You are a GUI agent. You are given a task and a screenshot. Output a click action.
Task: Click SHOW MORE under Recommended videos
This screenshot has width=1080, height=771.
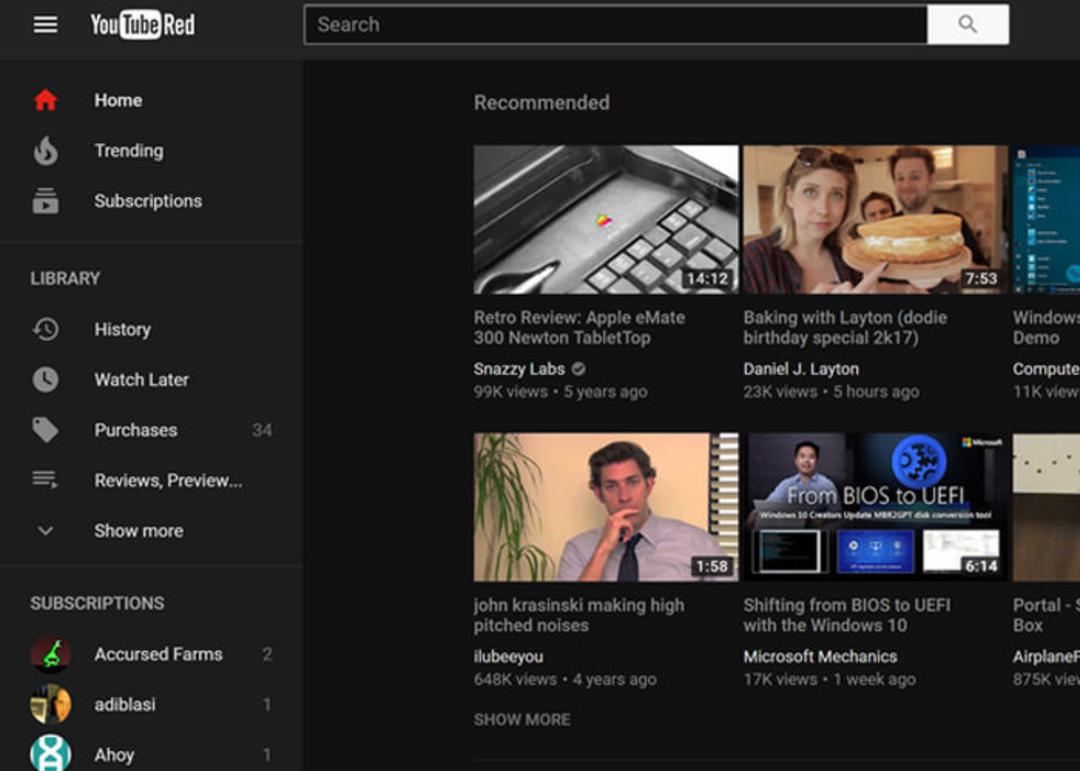click(x=522, y=720)
